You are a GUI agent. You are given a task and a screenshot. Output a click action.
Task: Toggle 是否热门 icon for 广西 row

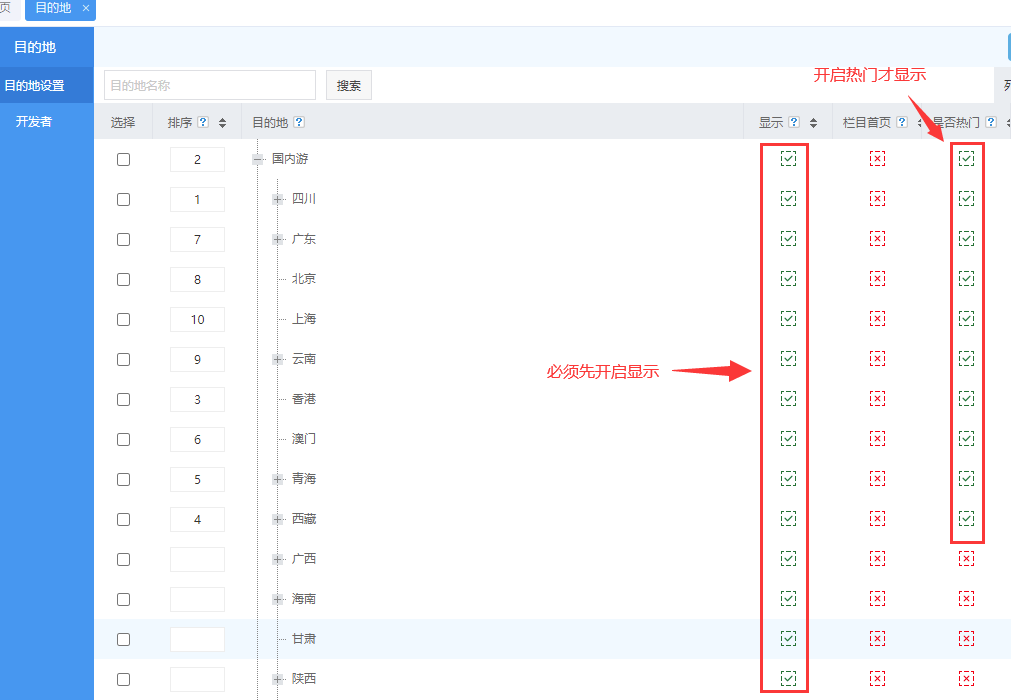click(966, 558)
